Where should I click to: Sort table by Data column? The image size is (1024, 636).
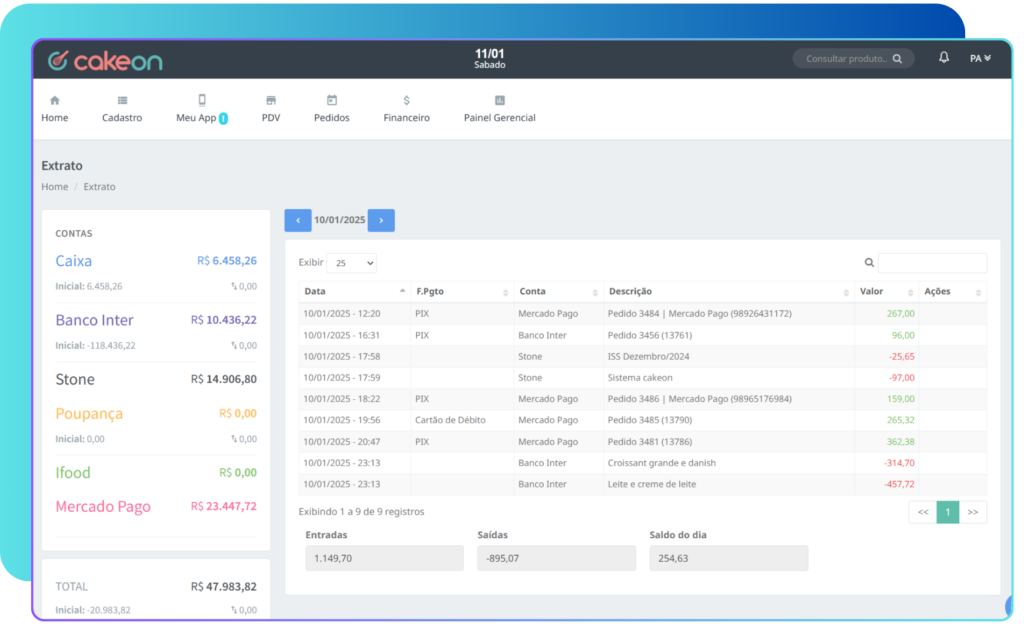point(355,291)
